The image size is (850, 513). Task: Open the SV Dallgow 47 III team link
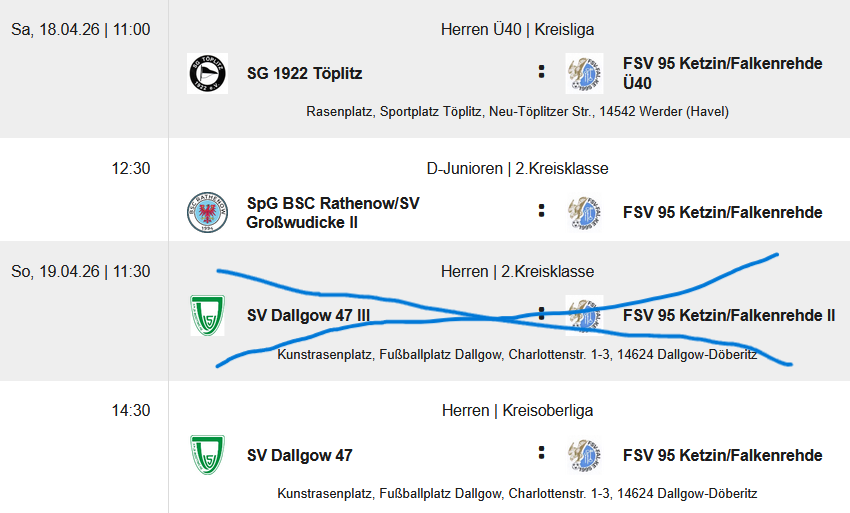coord(308,316)
